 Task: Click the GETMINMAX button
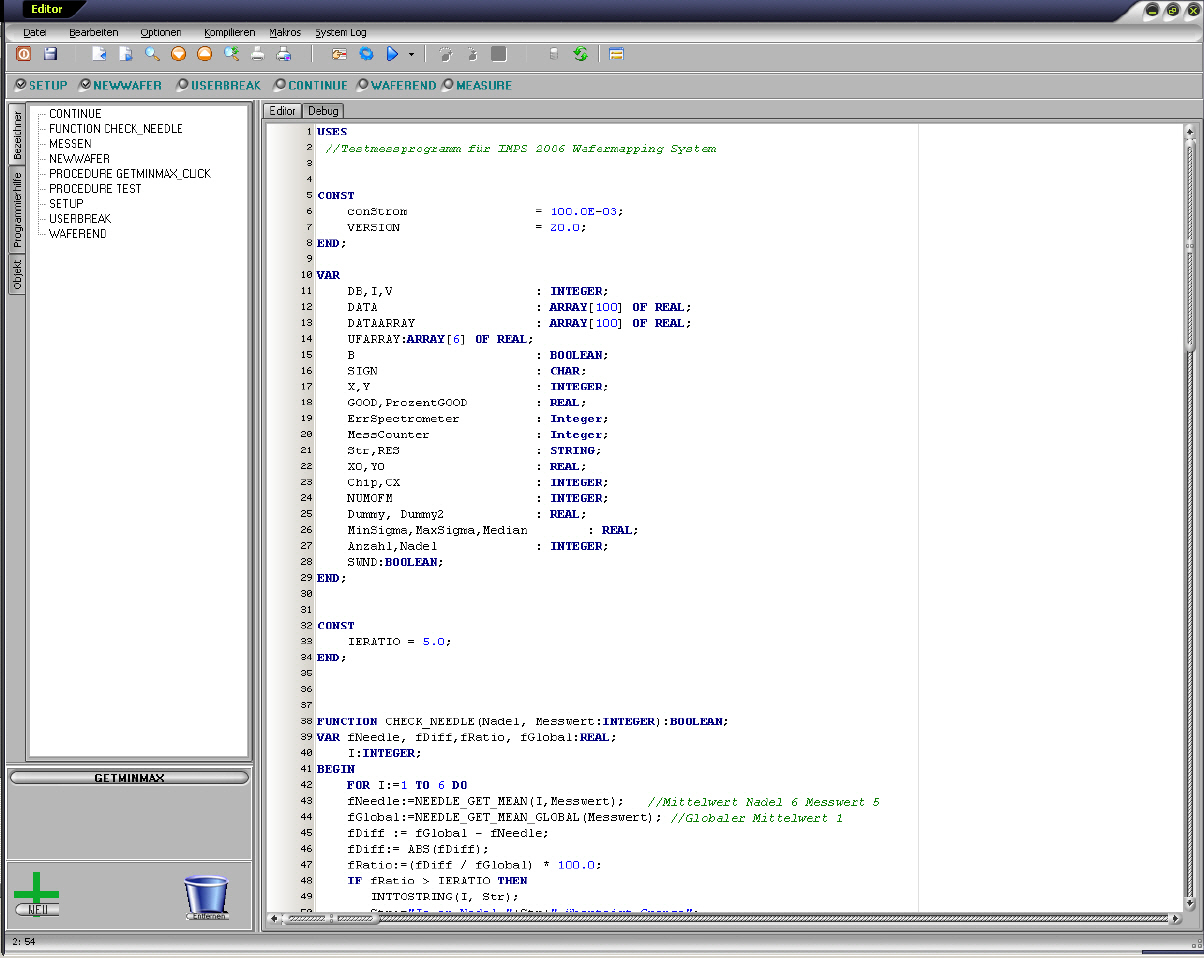coord(129,777)
